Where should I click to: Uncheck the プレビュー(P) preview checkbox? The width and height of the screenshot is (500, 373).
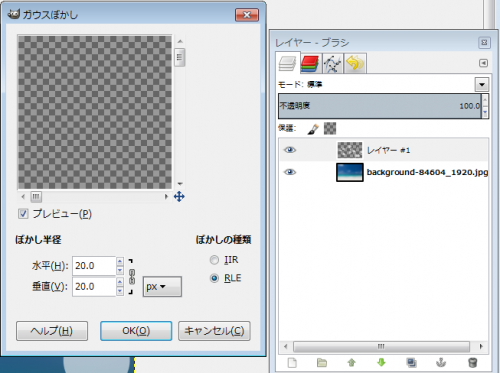coord(23,214)
